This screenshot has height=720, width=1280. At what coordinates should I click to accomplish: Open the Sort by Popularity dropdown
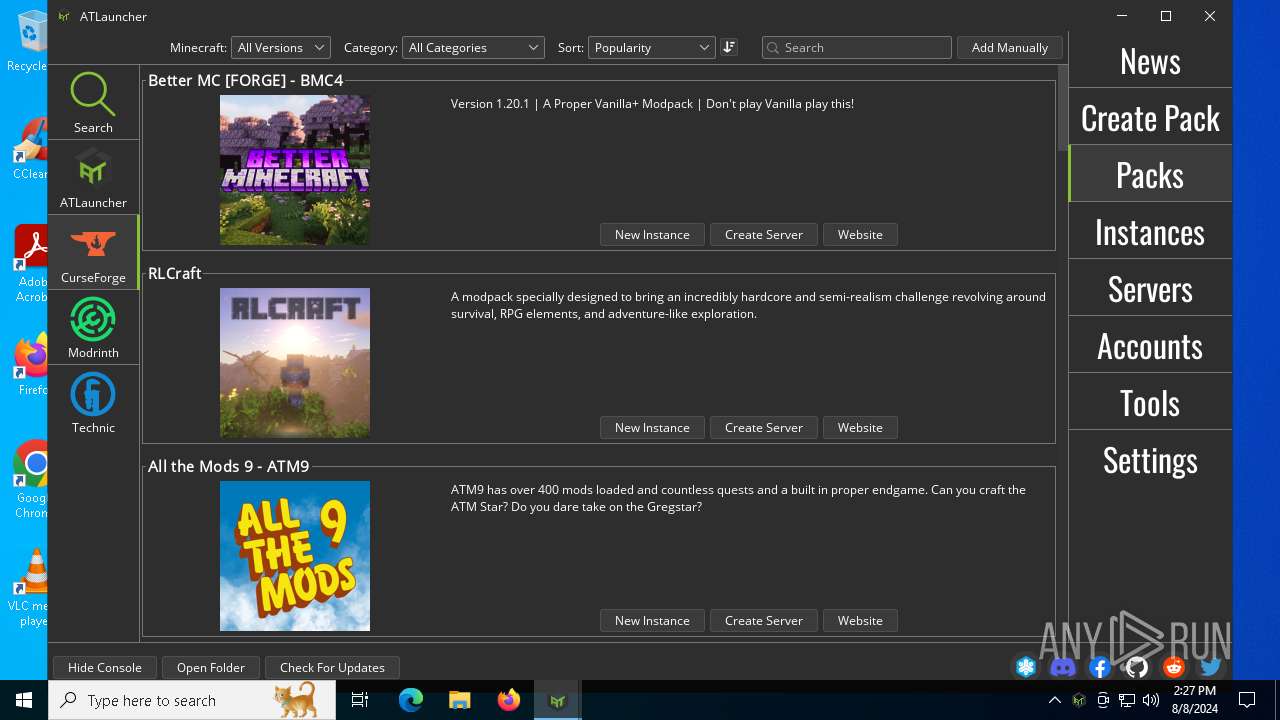tap(651, 47)
